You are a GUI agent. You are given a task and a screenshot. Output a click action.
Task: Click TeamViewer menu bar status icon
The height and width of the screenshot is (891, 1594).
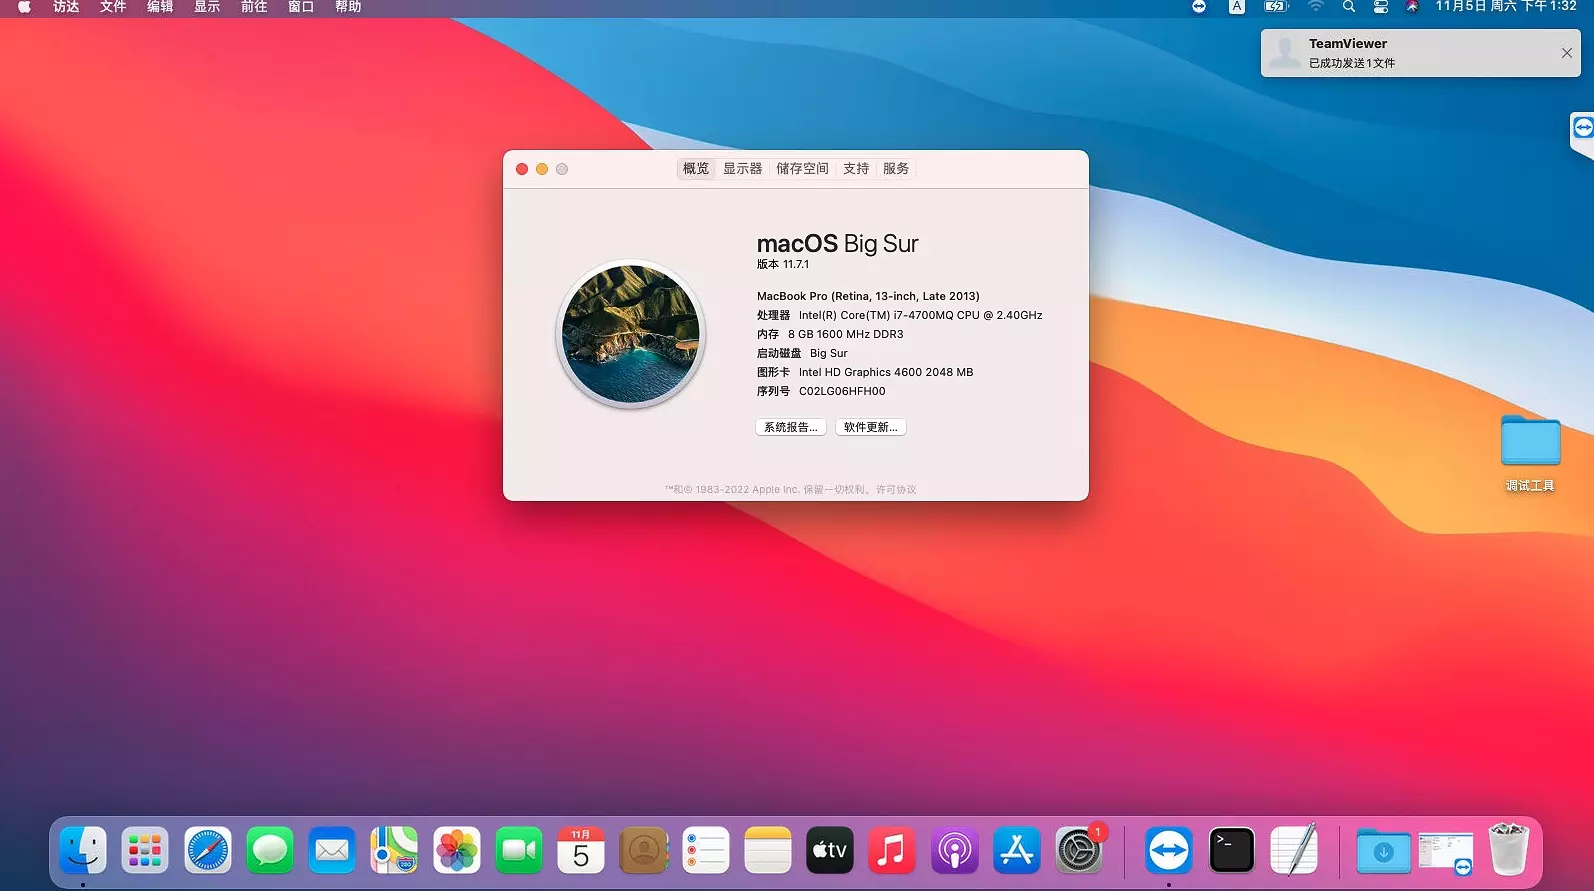pos(1199,7)
